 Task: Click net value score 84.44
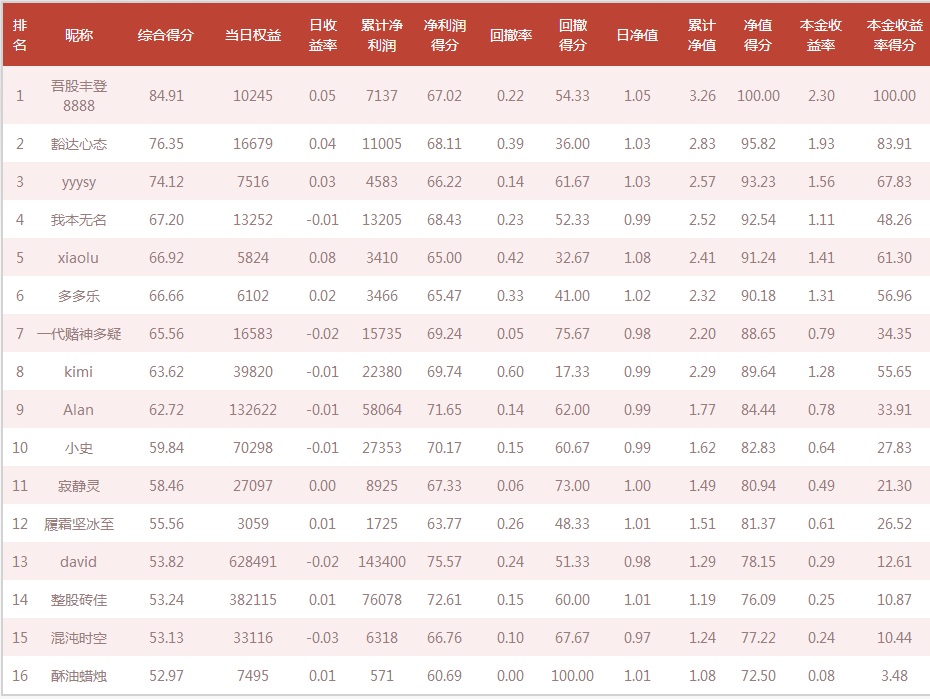758,409
